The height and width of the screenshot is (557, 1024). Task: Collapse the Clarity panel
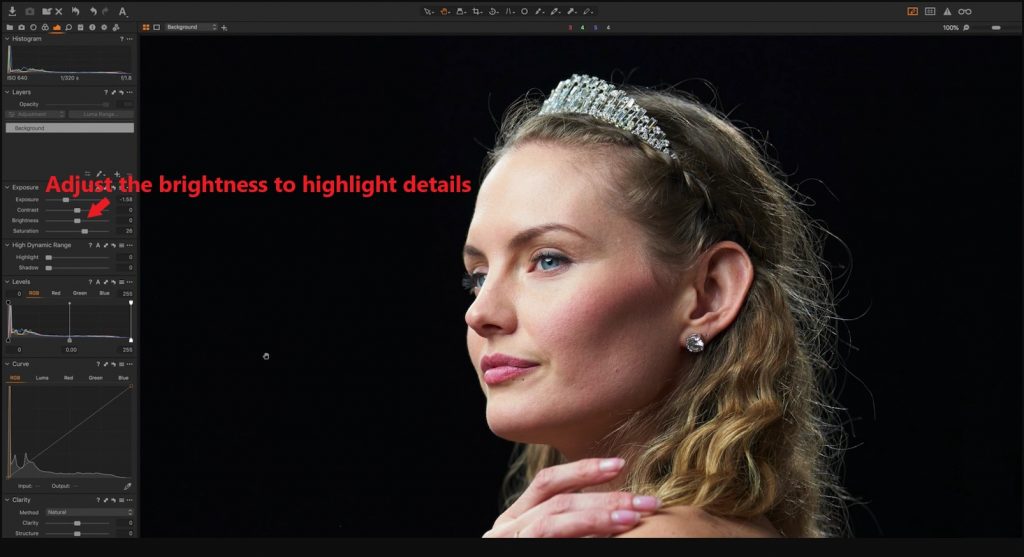click(x=7, y=500)
